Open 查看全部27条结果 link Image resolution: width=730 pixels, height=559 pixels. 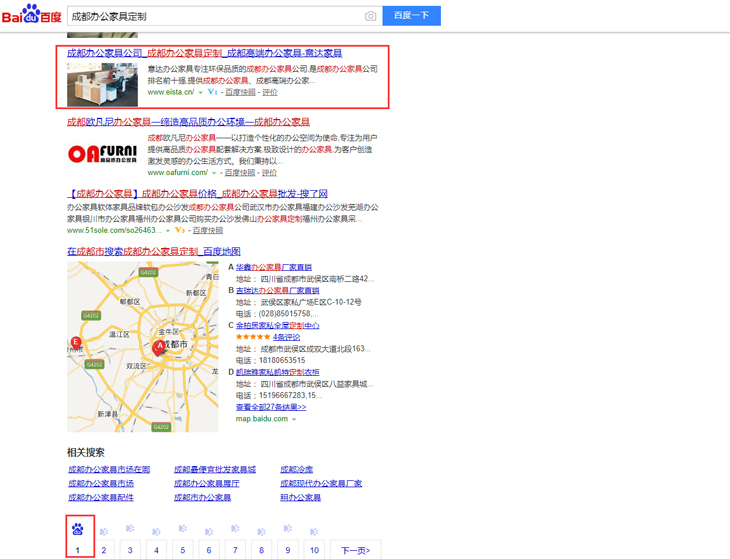[271, 407]
